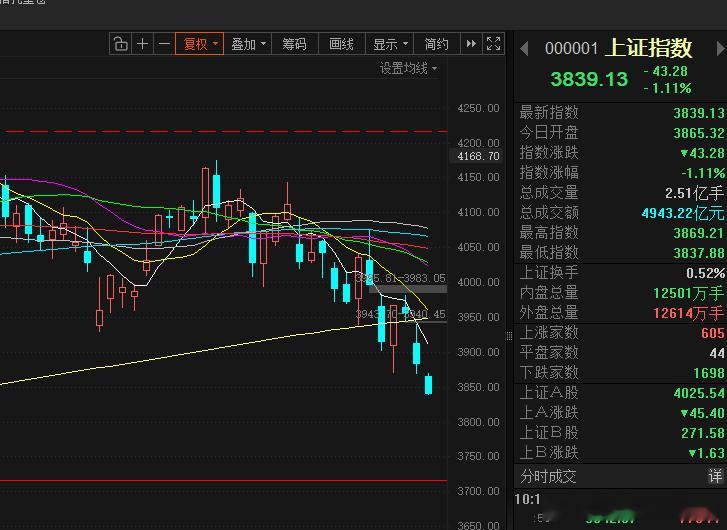Click the 下跌家数 1698 value

(709, 373)
